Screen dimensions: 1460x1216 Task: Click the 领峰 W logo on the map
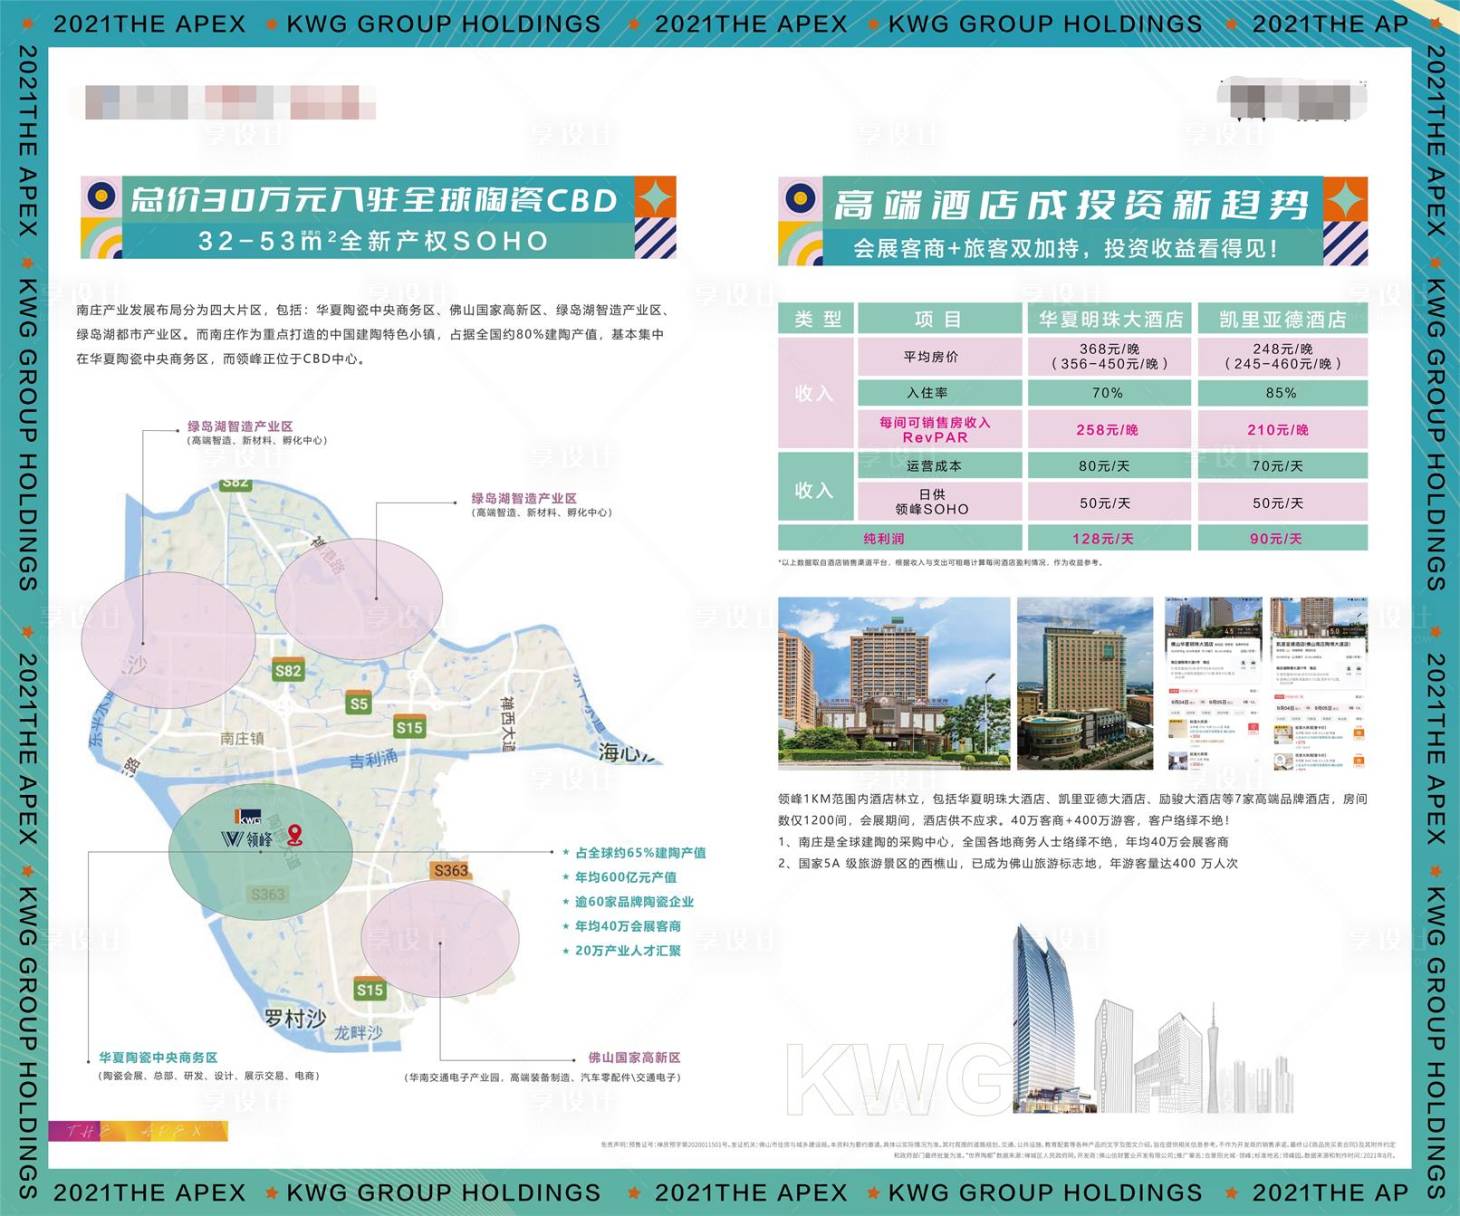(x=246, y=839)
